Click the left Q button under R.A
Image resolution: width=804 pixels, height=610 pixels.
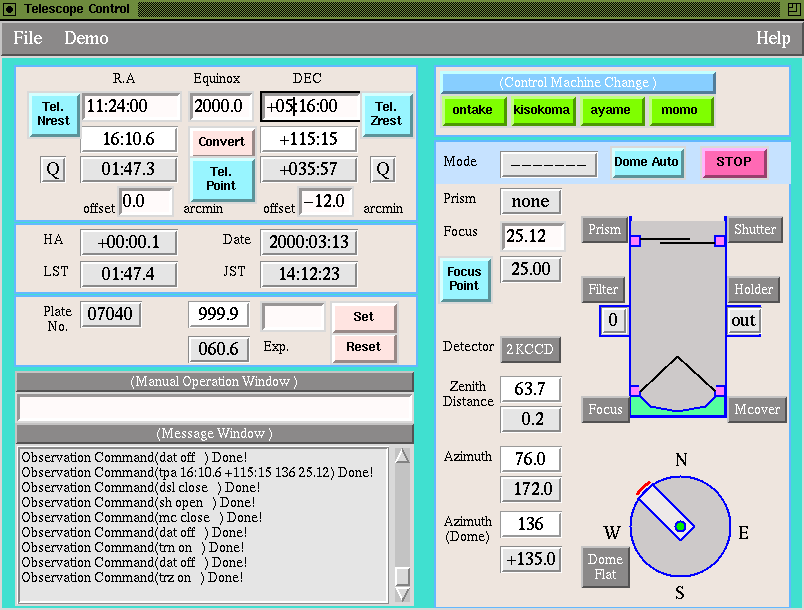coord(54,170)
